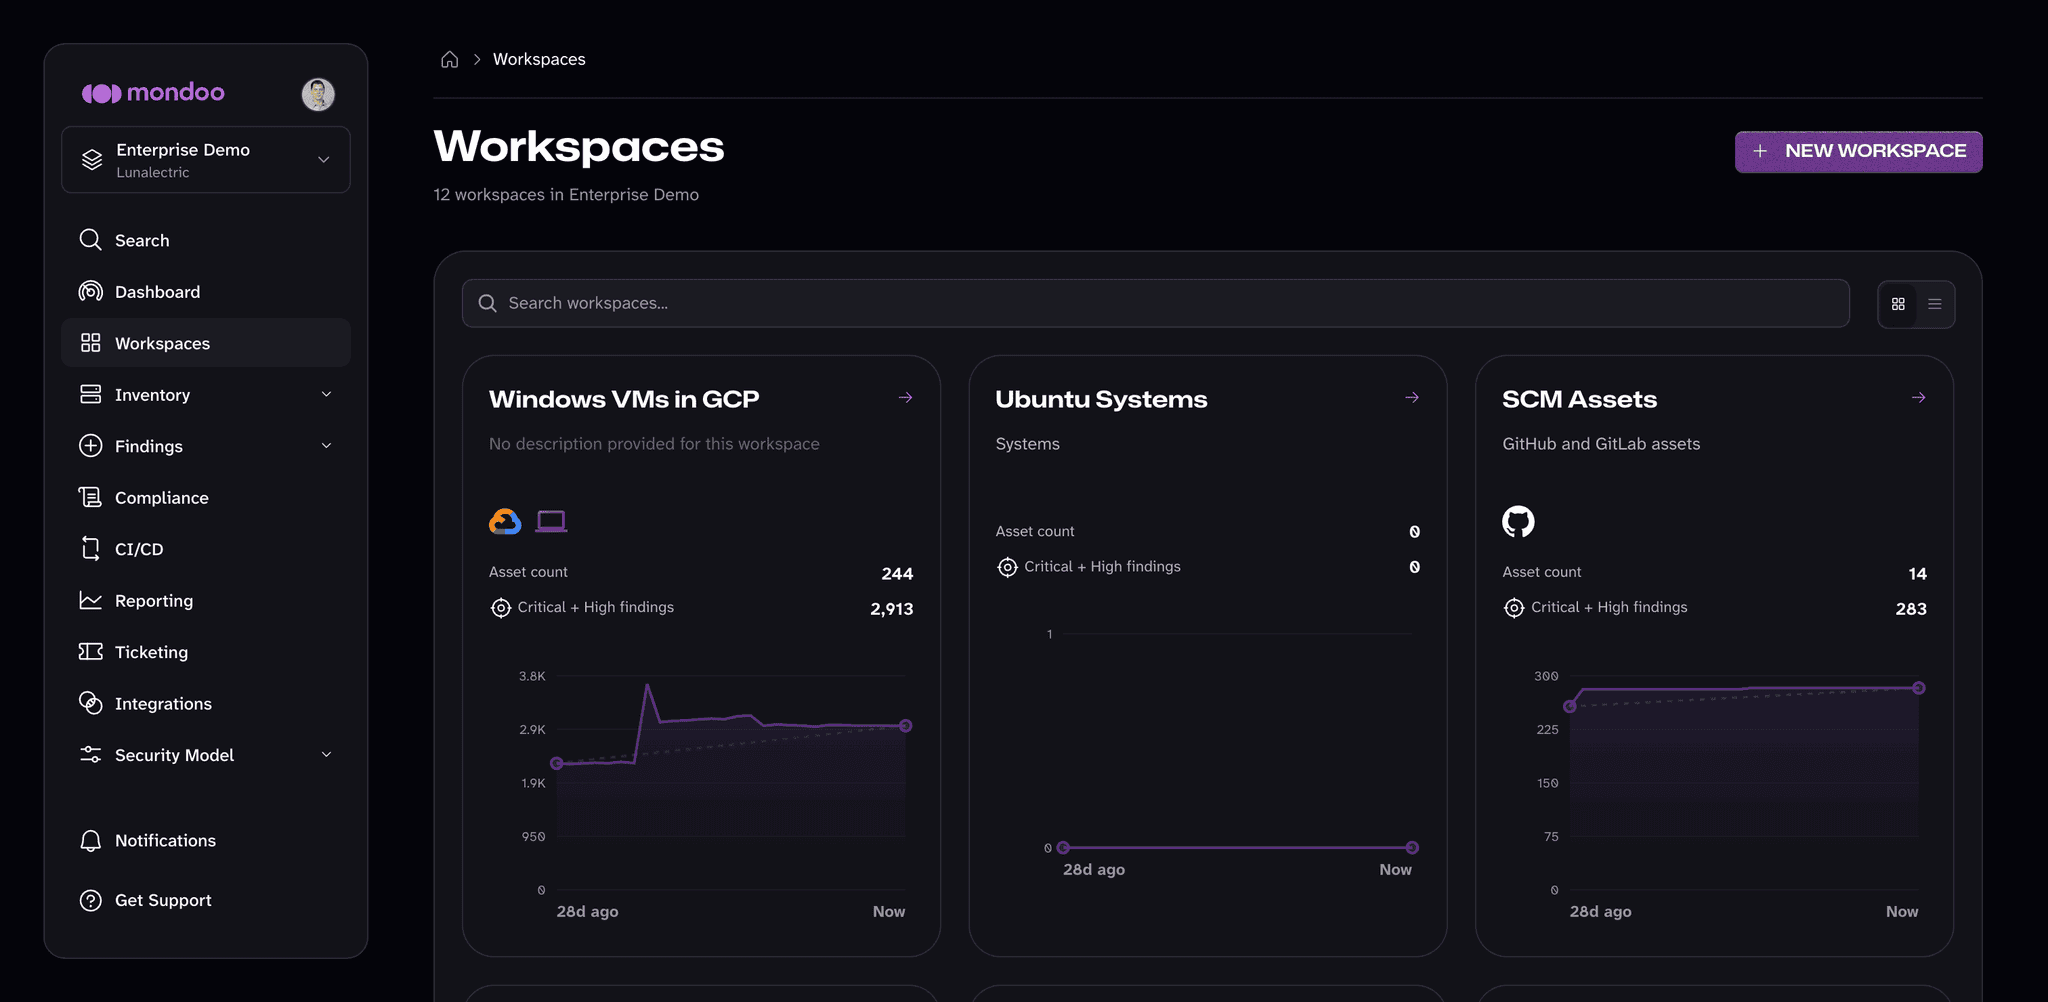This screenshot has height=1002, width=2048.
Task: Click the Workspaces breadcrumb link
Action: tap(539, 59)
